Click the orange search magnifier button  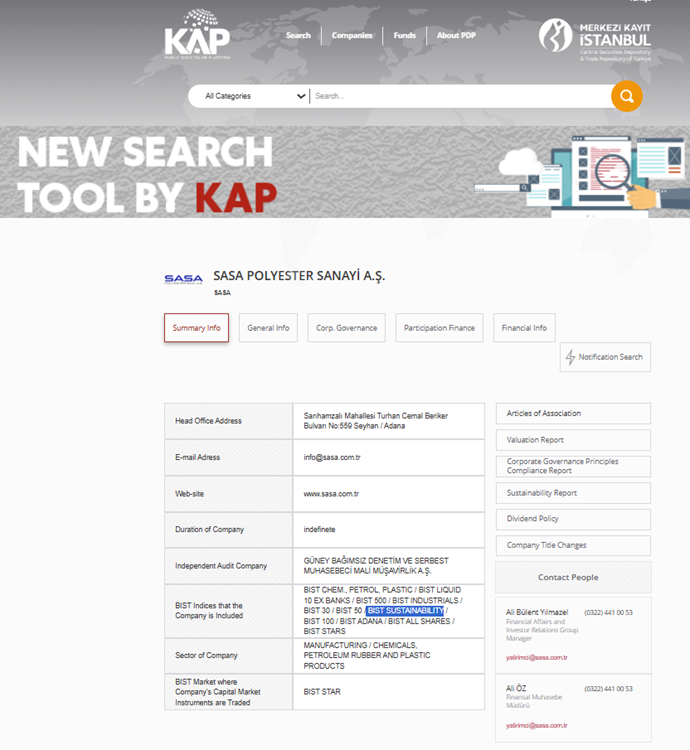click(x=626, y=96)
